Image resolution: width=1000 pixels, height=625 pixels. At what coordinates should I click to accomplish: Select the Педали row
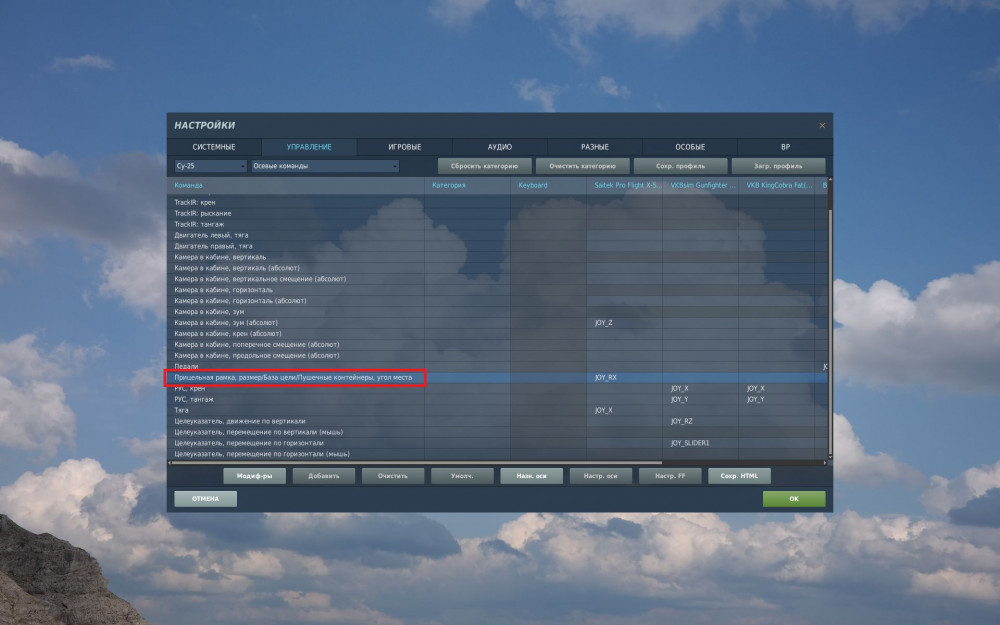coord(497,366)
